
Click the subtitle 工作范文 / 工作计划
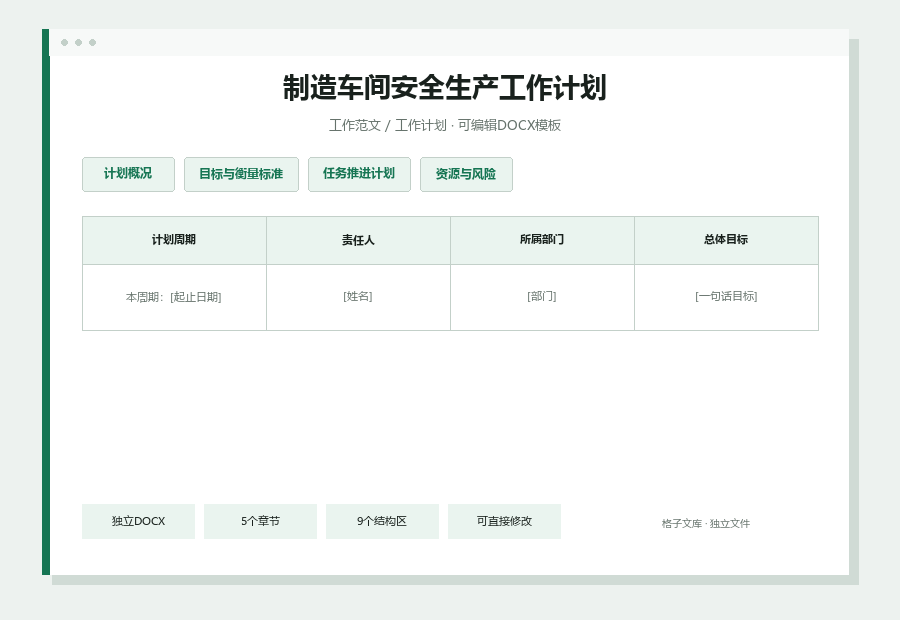387,125
